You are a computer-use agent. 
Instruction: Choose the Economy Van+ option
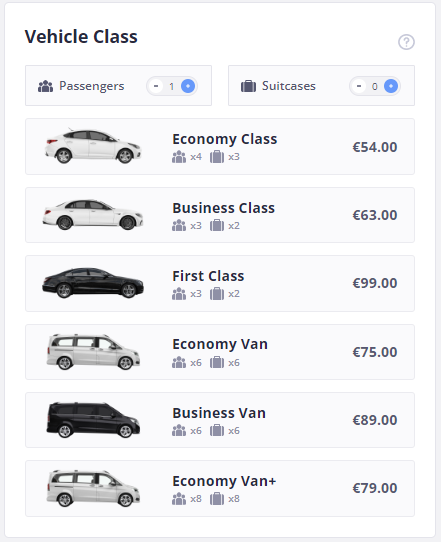(x=220, y=488)
